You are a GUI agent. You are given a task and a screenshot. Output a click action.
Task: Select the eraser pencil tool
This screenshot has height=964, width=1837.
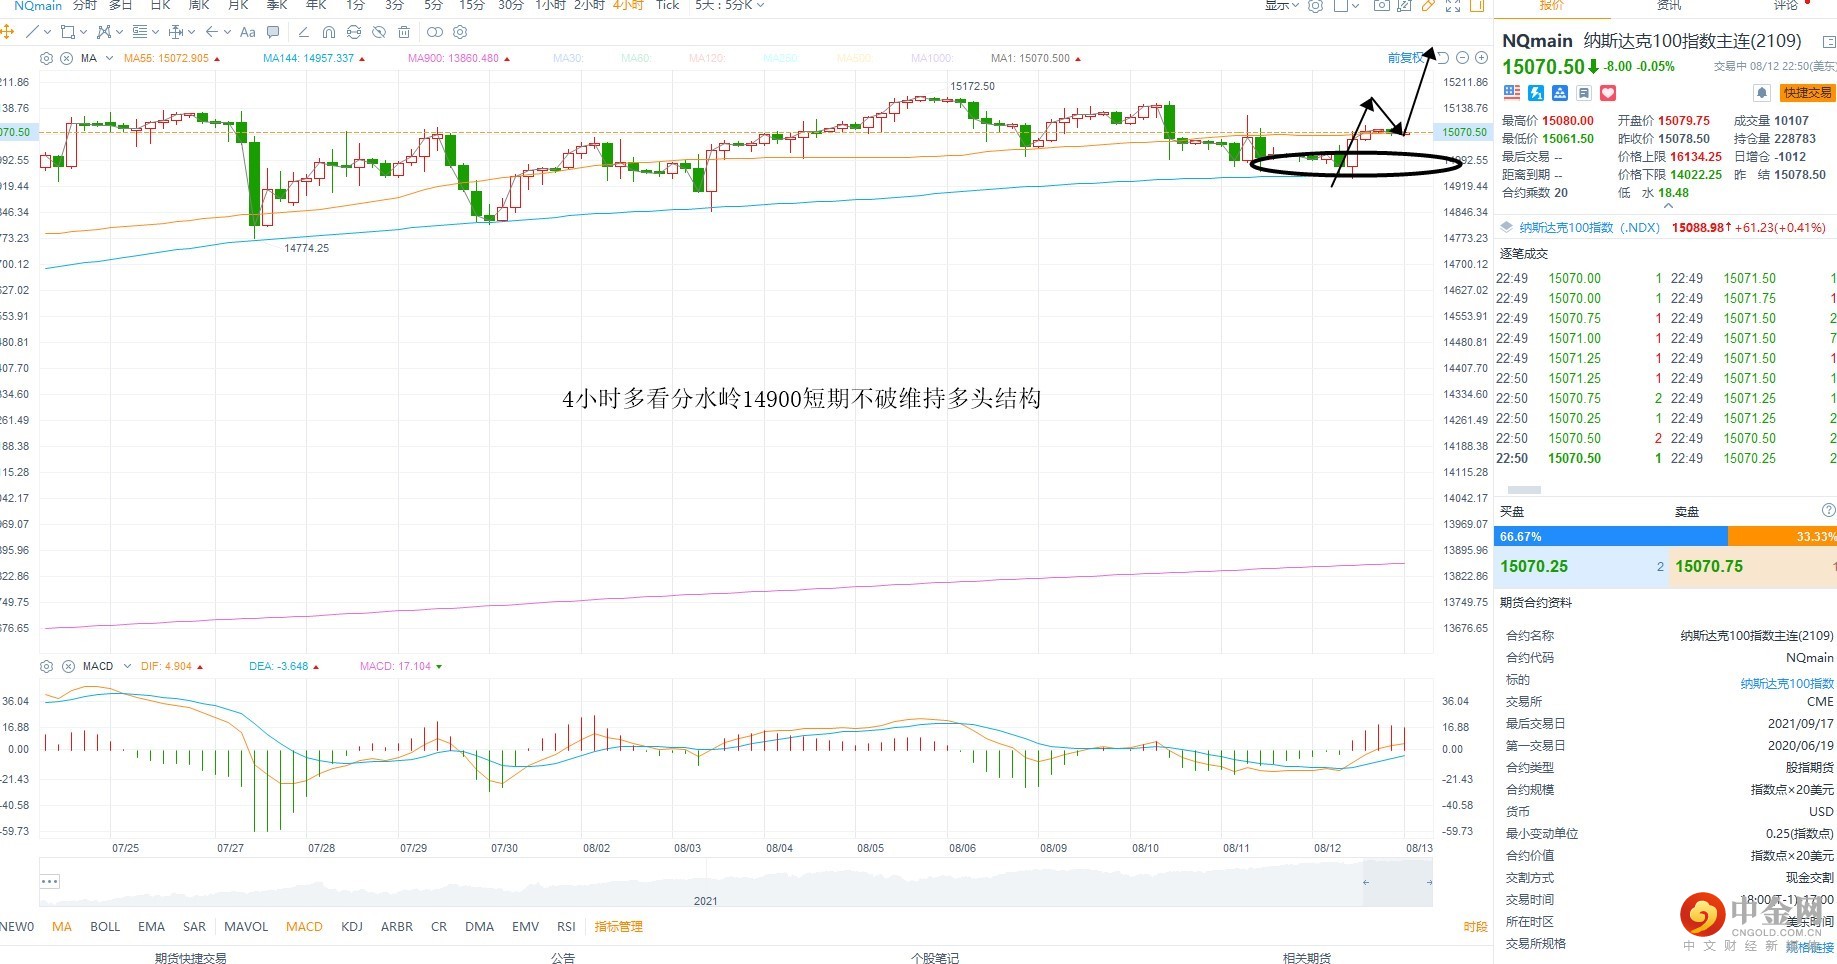[x=304, y=32]
